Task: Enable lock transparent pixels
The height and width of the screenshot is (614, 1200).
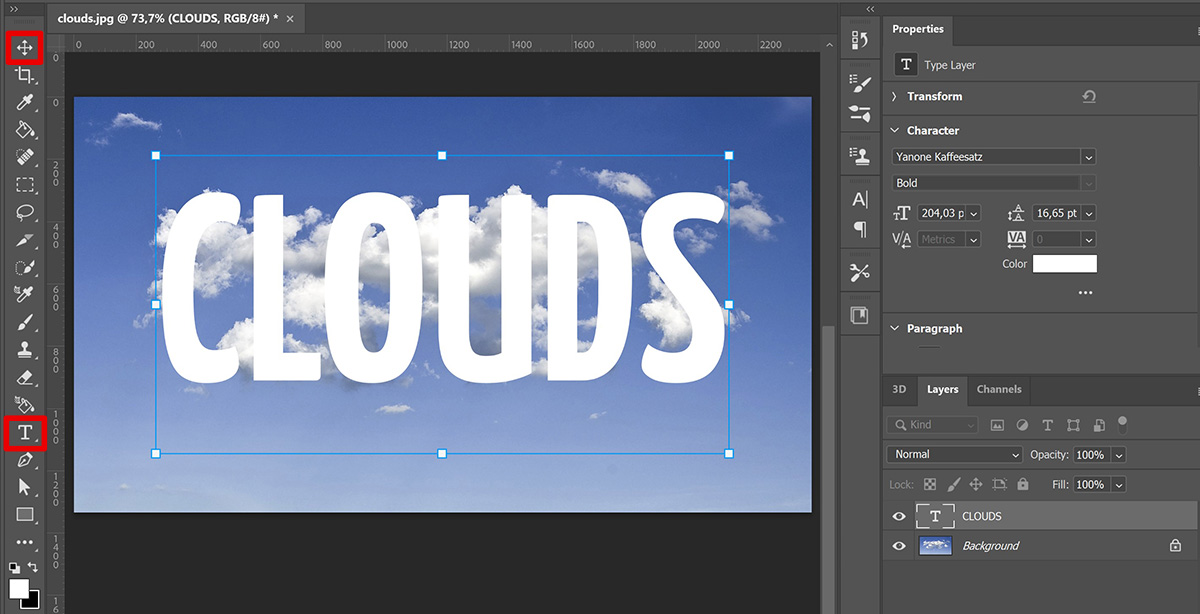Action: coord(928,484)
